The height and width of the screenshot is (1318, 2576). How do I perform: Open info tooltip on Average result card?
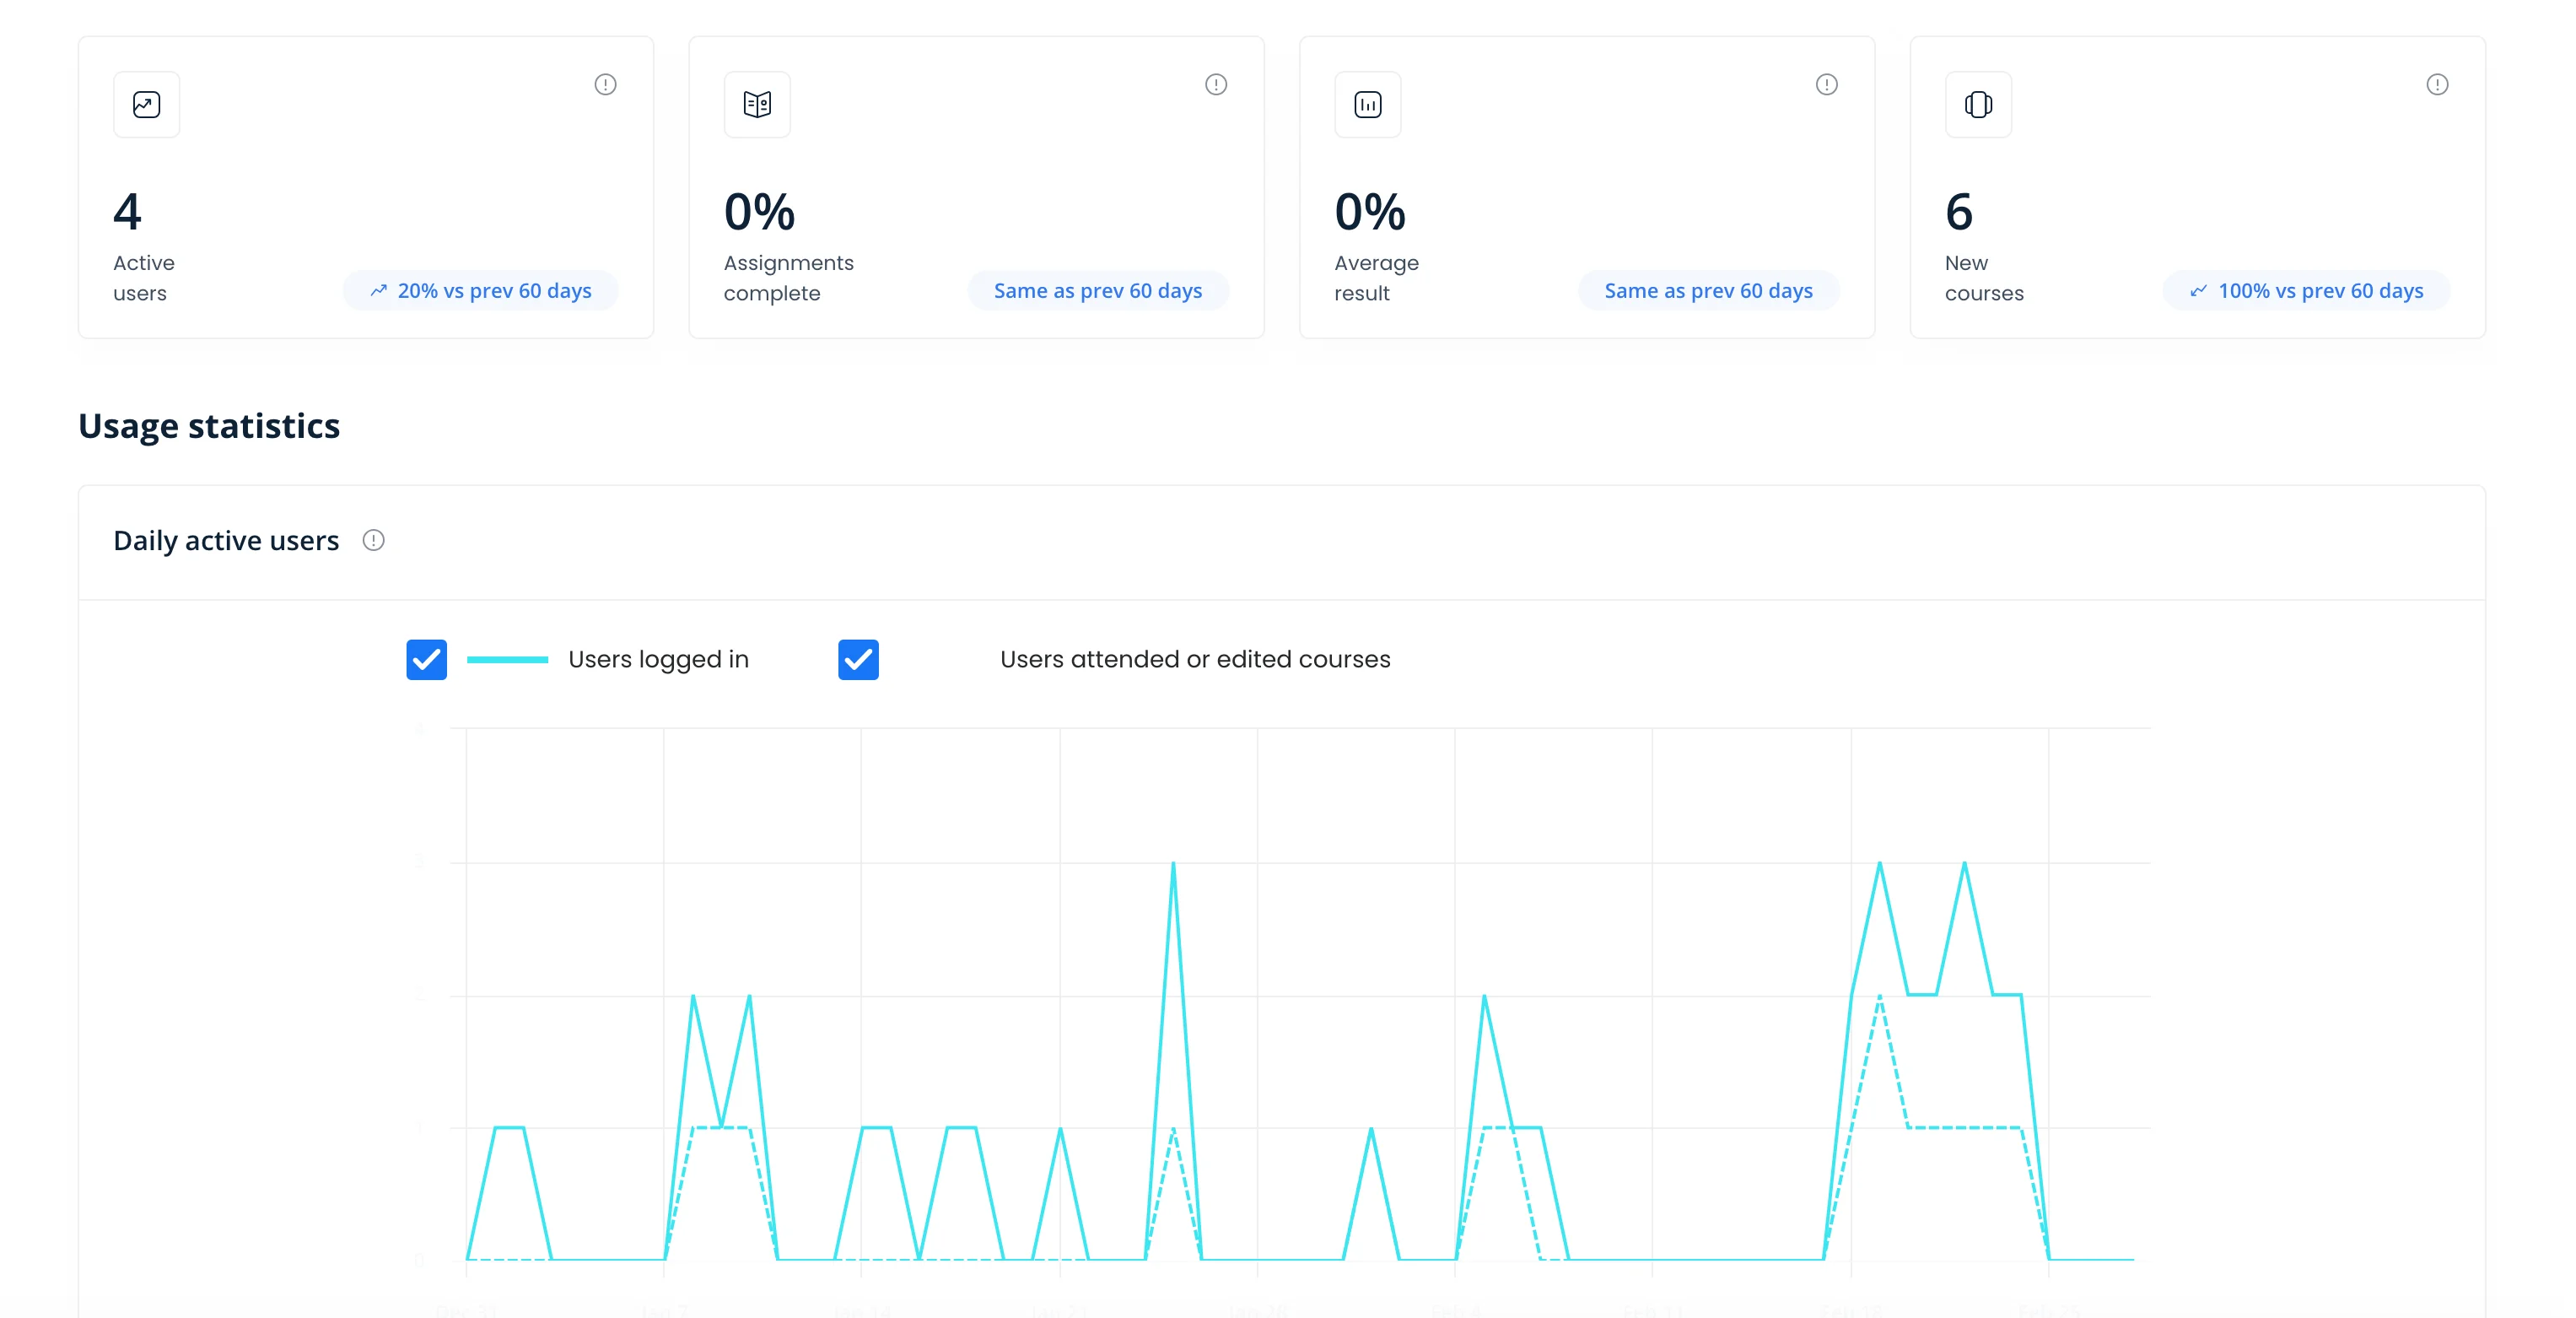[x=1826, y=84]
